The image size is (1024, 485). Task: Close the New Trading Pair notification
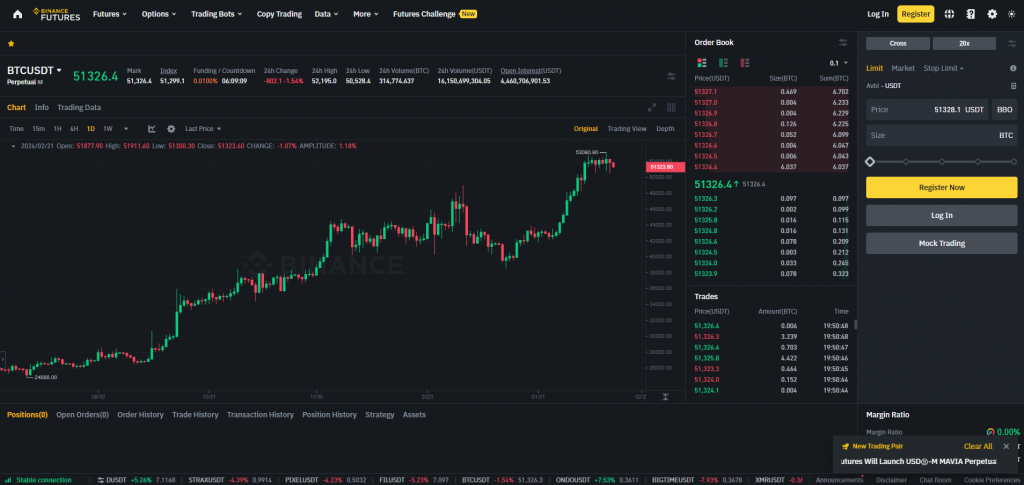(x=1006, y=446)
